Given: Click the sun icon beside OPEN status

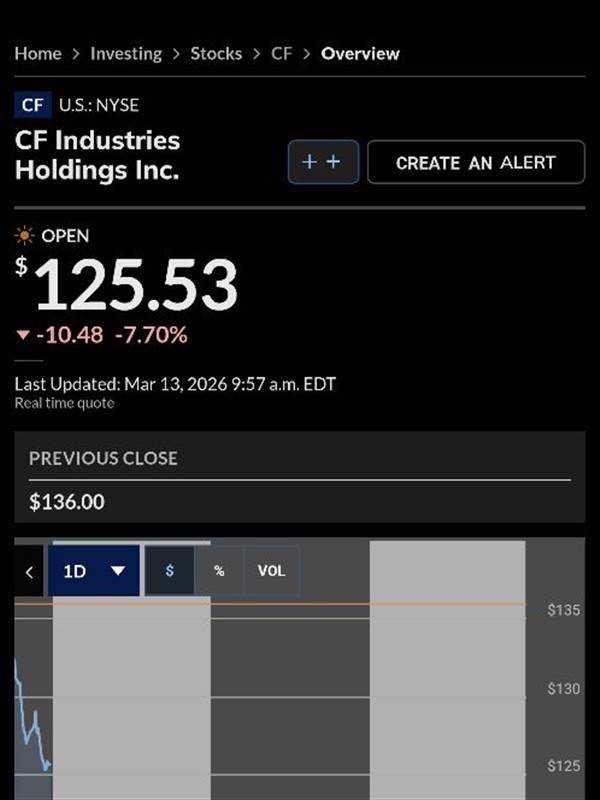Looking at the screenshot, I should [x=24, y=236].
